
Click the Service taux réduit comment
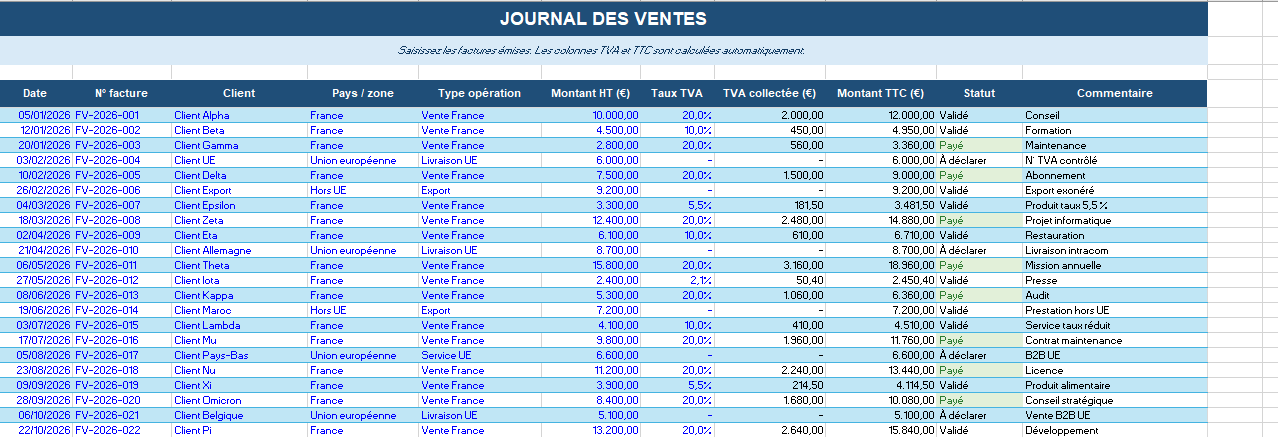click(1114, 325)
